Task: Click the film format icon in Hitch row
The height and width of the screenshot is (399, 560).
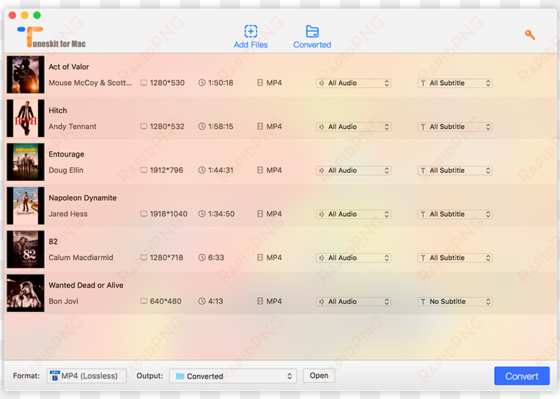Action: [x=260, y=126]
